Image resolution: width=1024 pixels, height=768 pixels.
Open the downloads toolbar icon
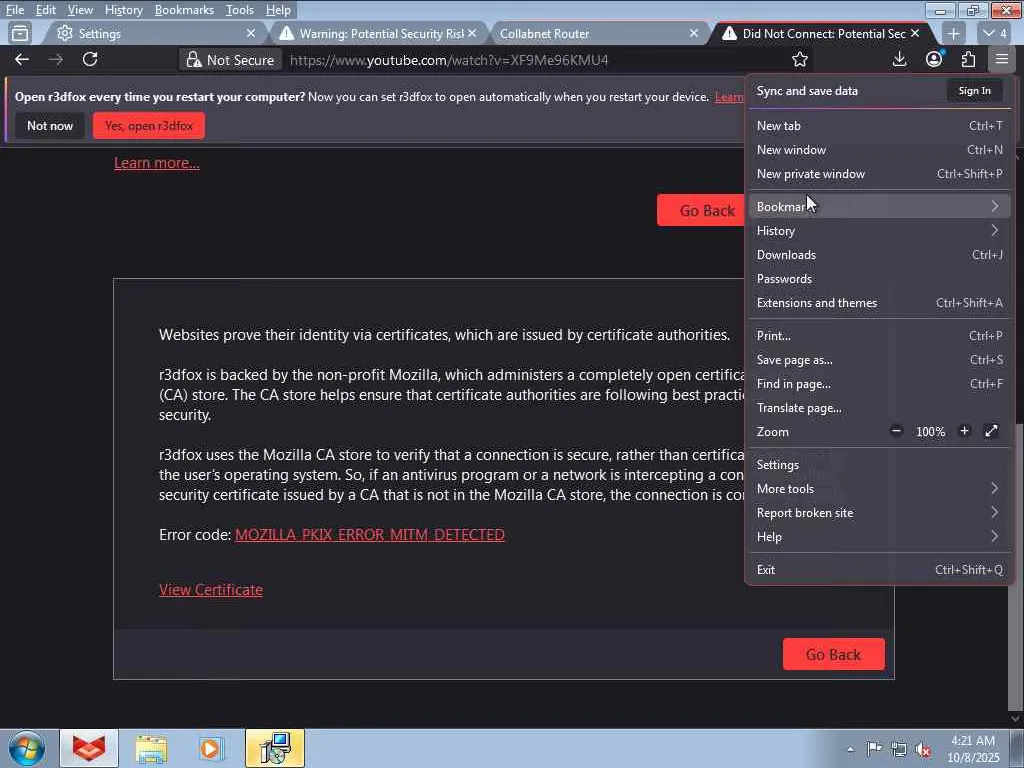[899, 59]
